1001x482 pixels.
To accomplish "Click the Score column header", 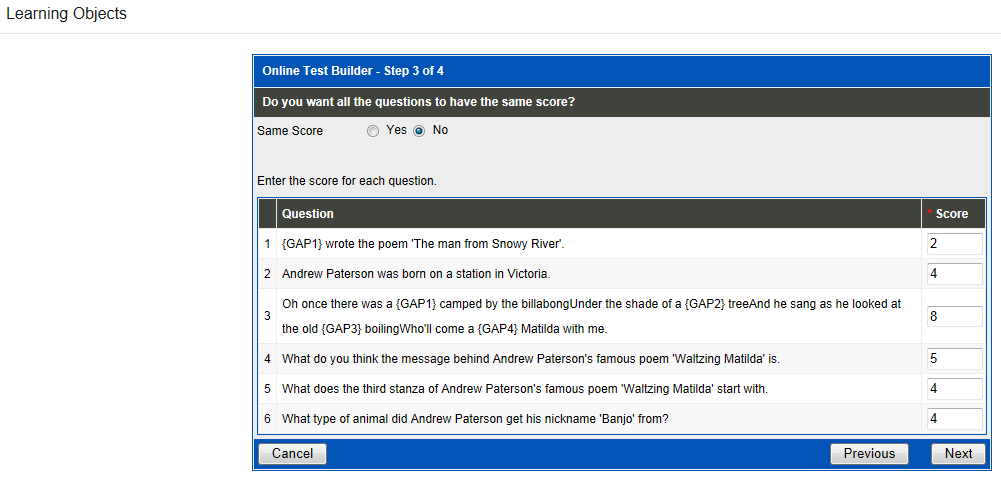I will point(952,214).
